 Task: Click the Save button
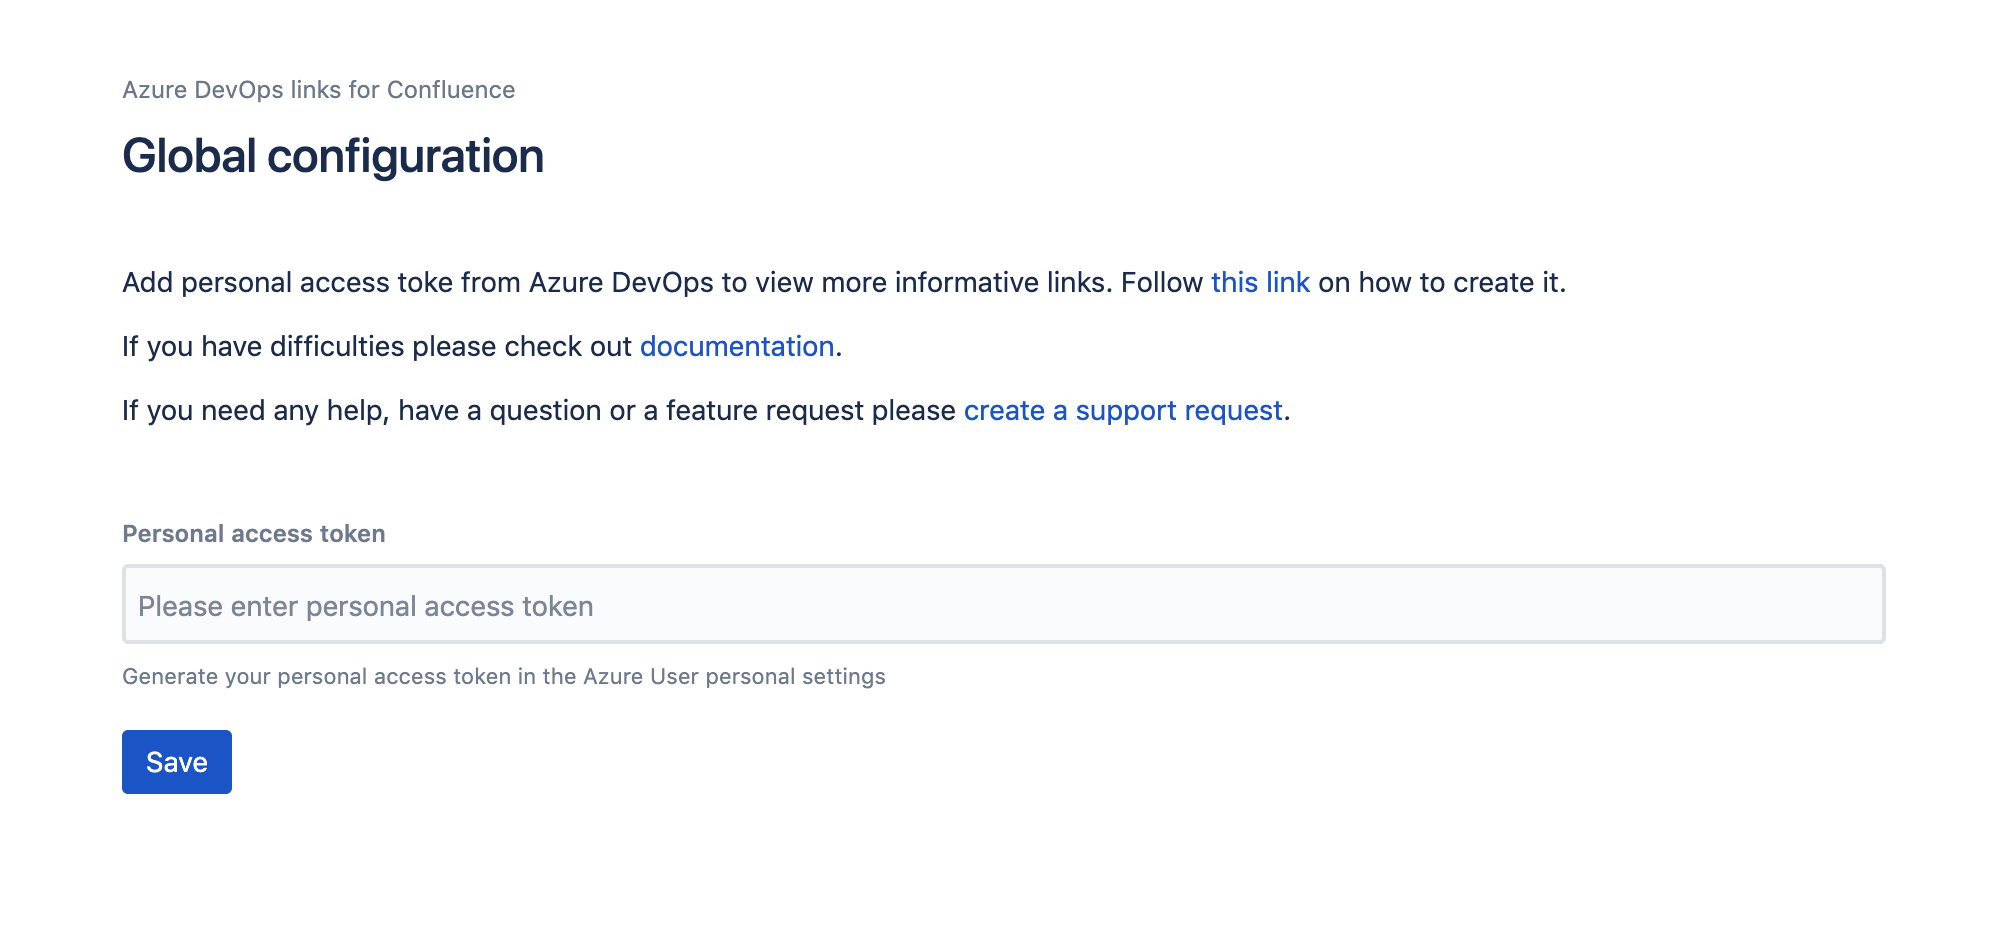[176, 762]
